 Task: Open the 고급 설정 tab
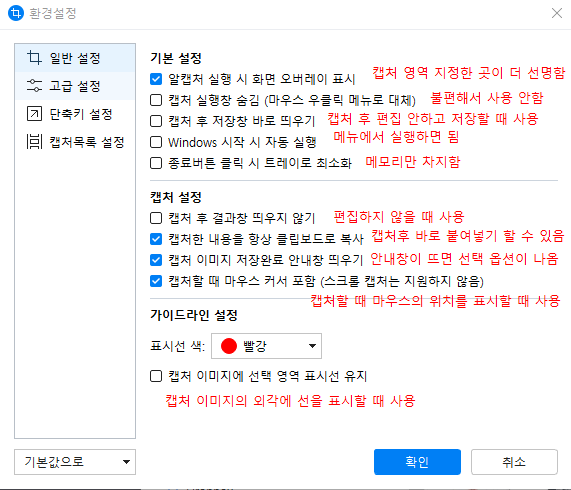point(75,86)
